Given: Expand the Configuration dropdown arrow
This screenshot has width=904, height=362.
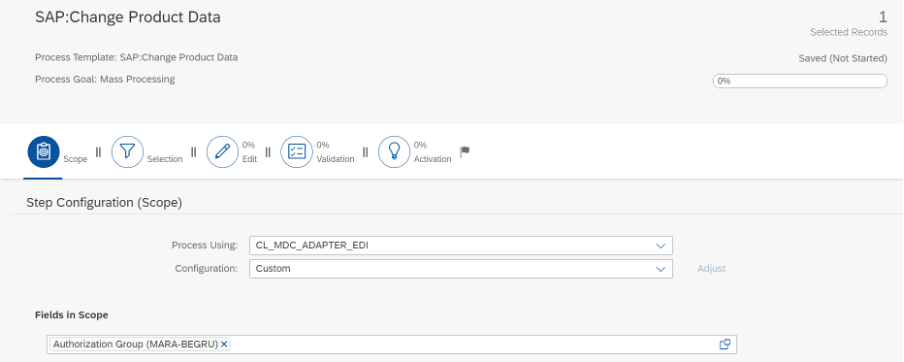Looking at the screenshot, I should pos(661,269).
